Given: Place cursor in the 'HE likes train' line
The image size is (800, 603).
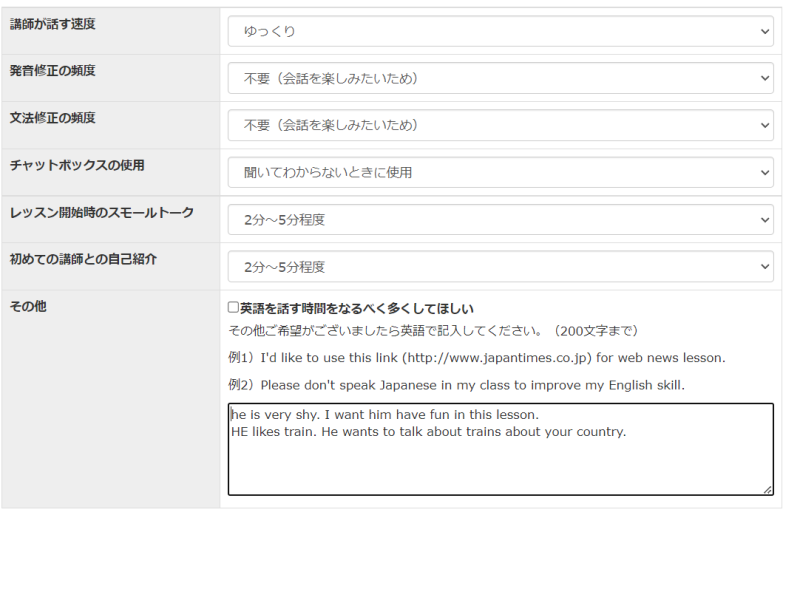Looking at the screenshot, I should (428, 432).
